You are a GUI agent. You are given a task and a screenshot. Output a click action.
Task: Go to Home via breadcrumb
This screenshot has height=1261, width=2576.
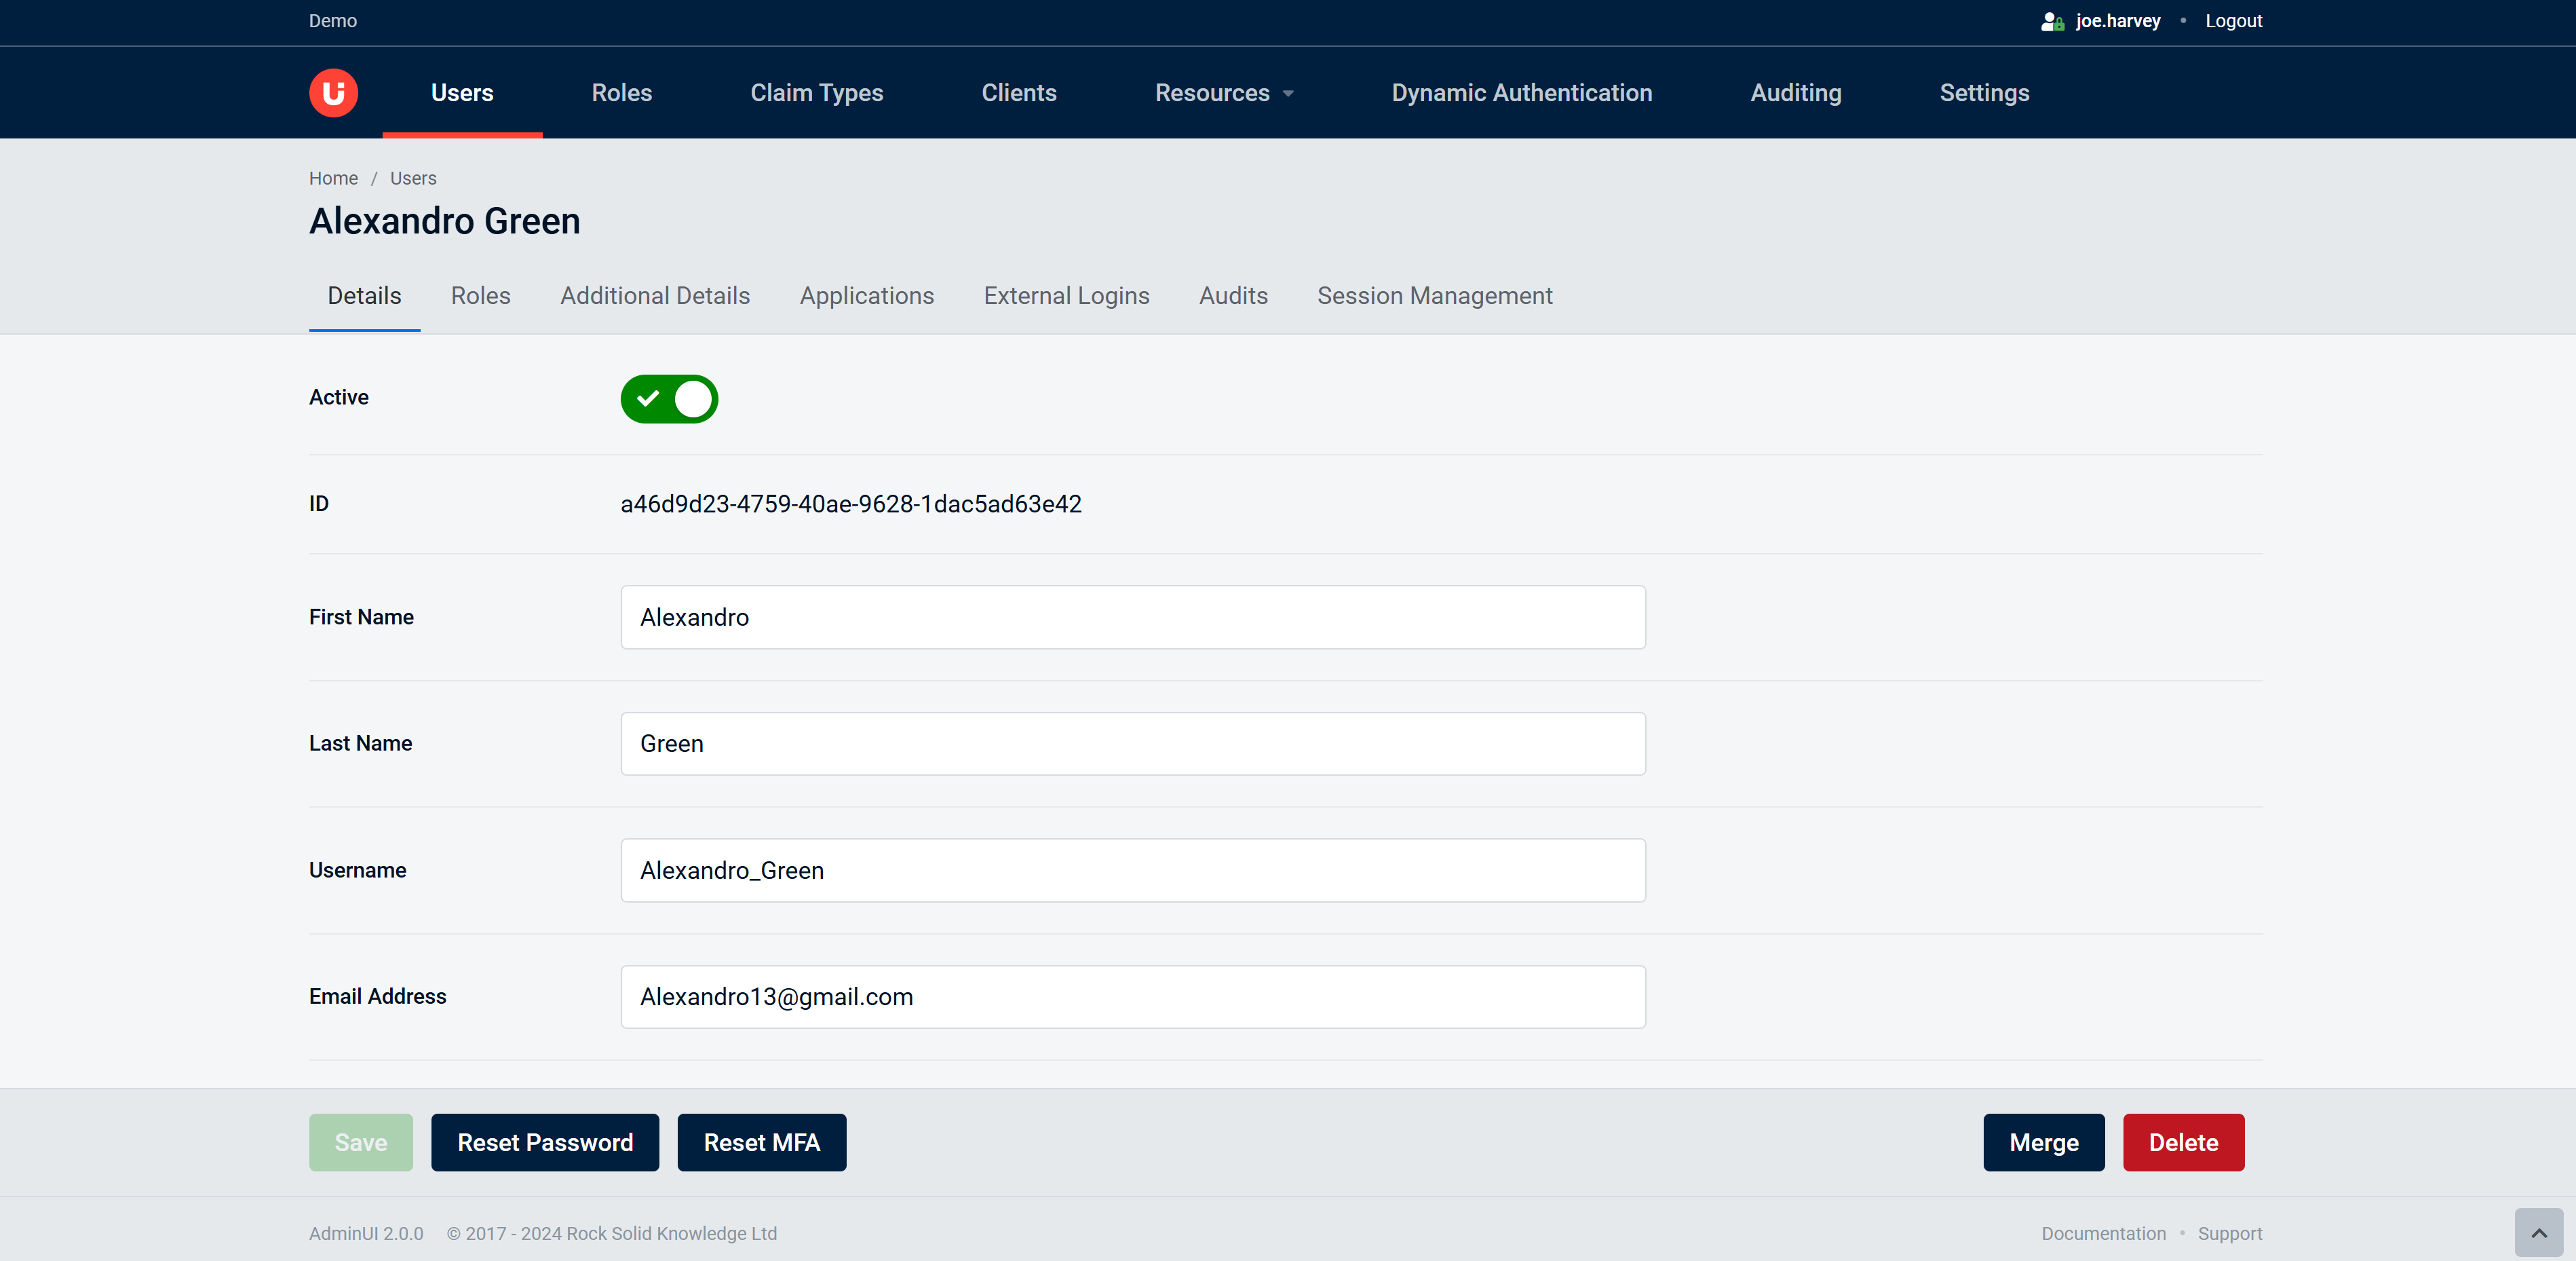point(333,178)
